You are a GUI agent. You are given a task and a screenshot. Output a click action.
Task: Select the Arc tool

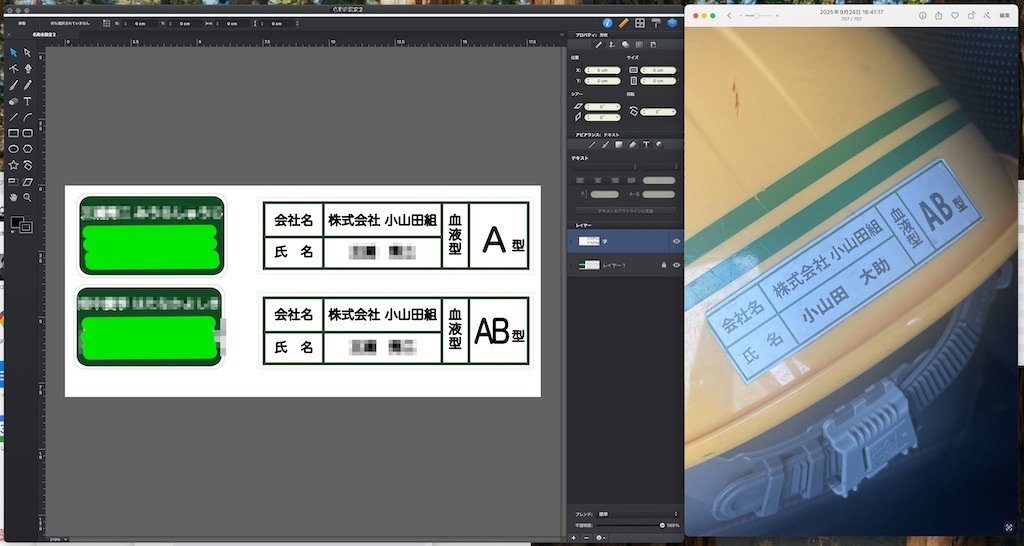point(27,117)
